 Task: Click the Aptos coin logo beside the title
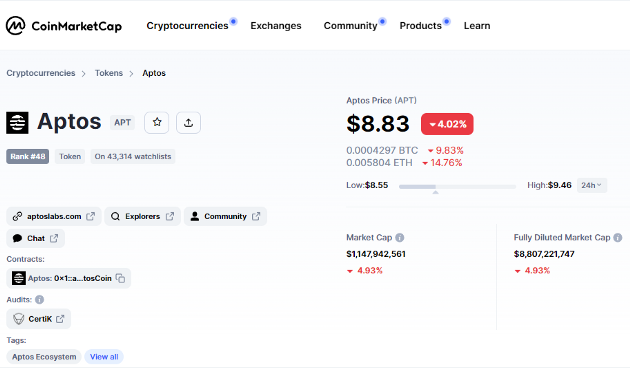coord(17,123)
